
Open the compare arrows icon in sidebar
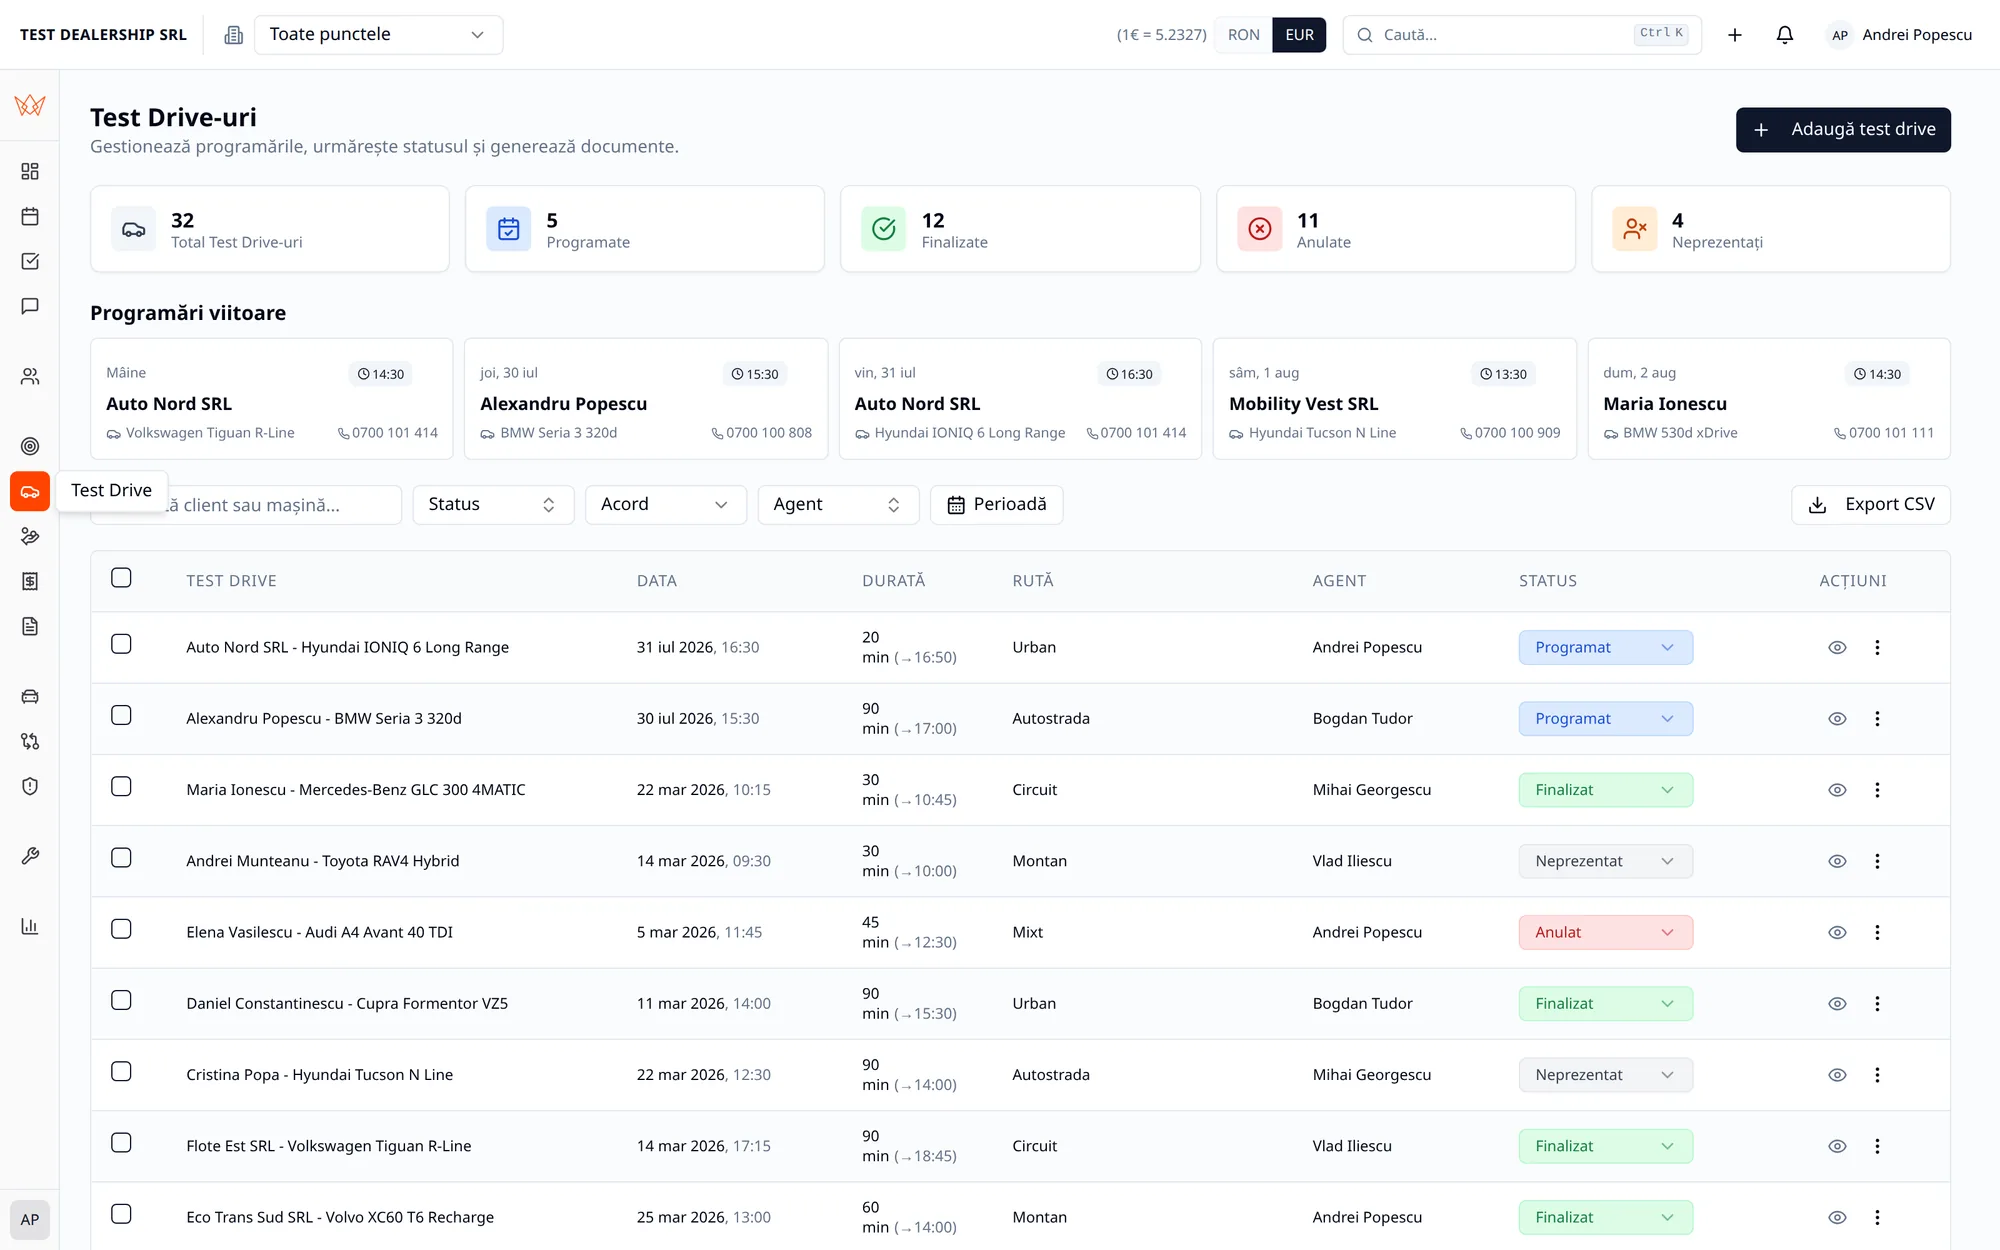[30, 741]
